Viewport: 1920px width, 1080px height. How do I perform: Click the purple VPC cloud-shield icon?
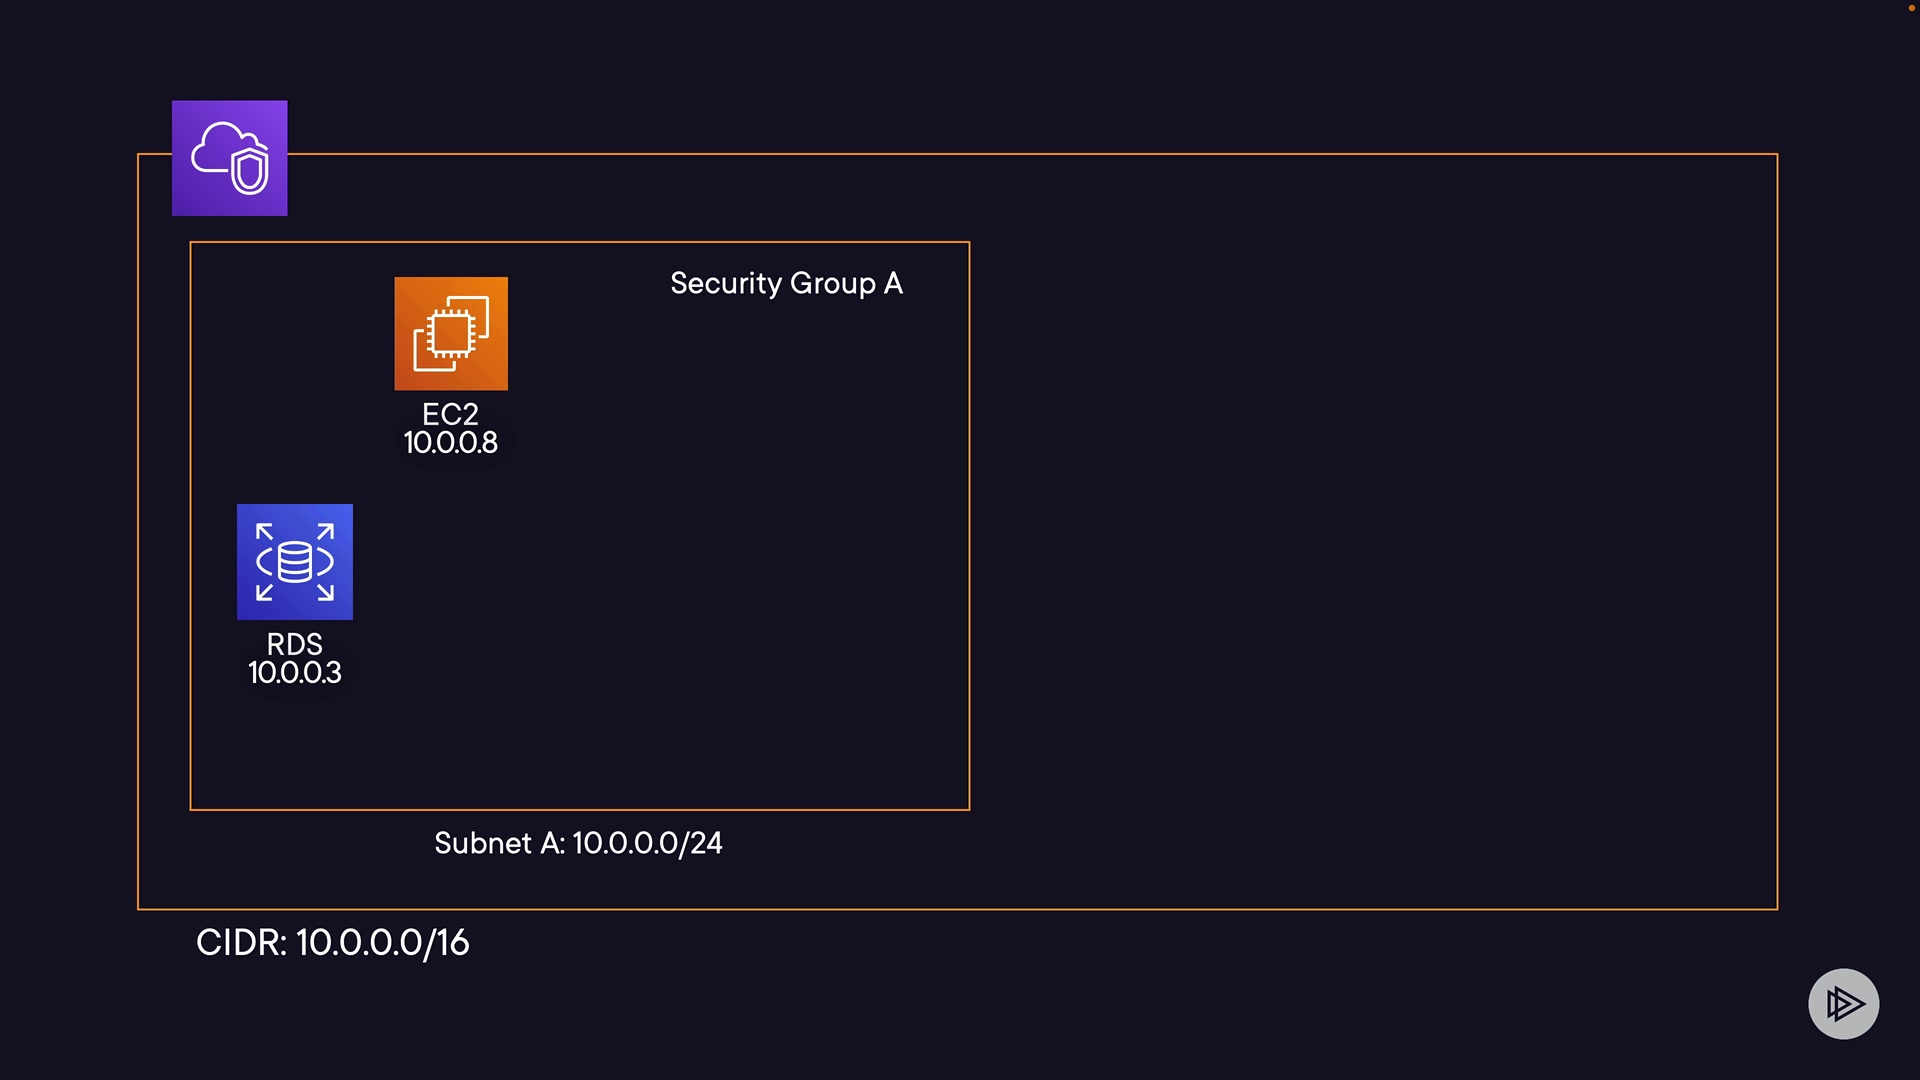229,158
